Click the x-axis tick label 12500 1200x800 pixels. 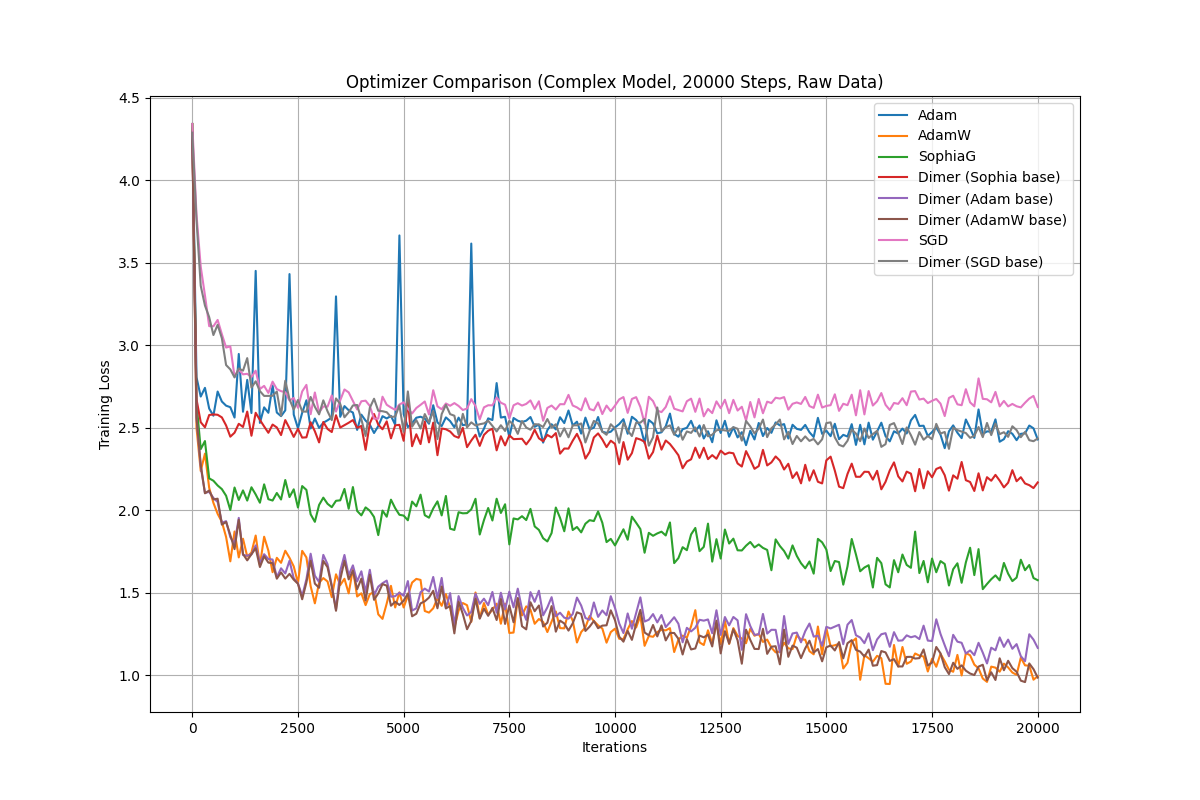tap(721, 728)
